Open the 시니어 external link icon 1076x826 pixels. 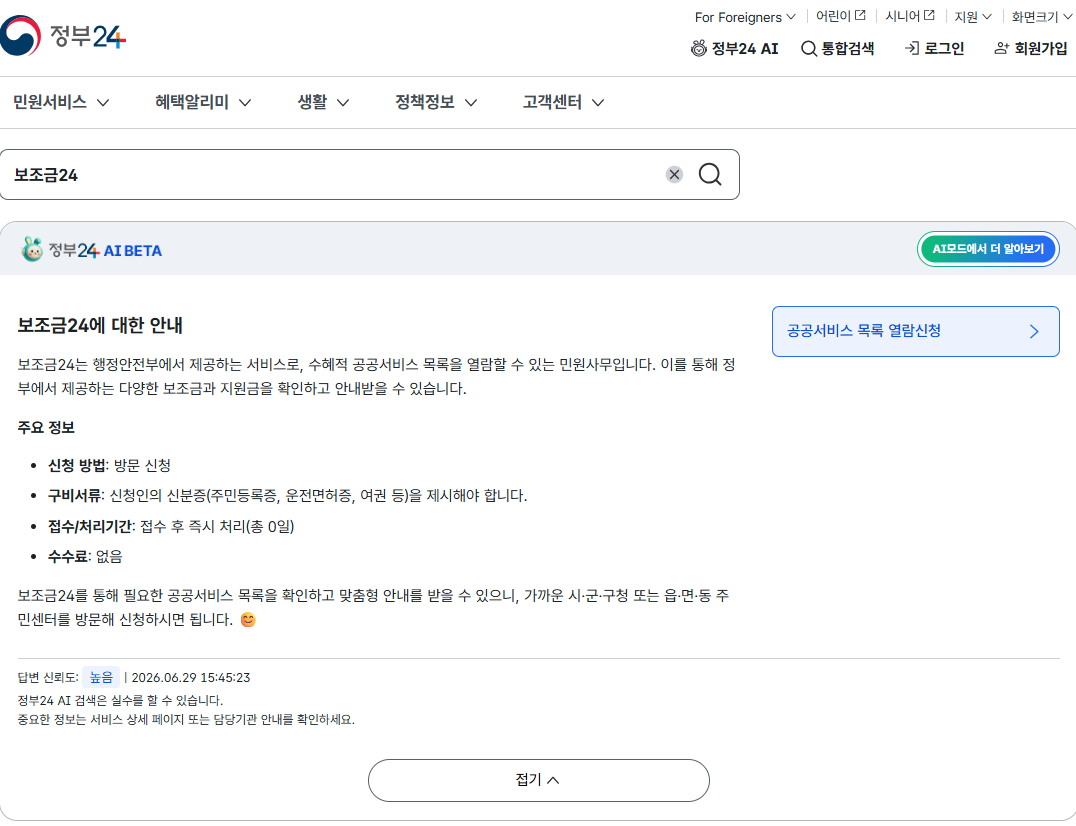[x=929, y=15]
